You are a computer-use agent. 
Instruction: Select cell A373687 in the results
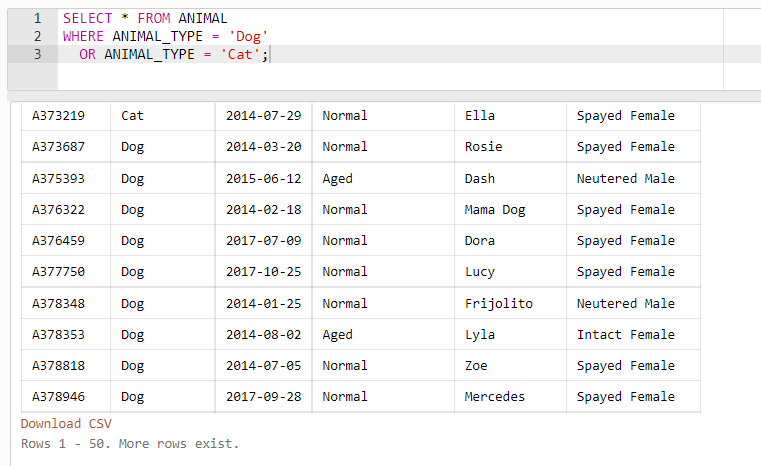58,147
